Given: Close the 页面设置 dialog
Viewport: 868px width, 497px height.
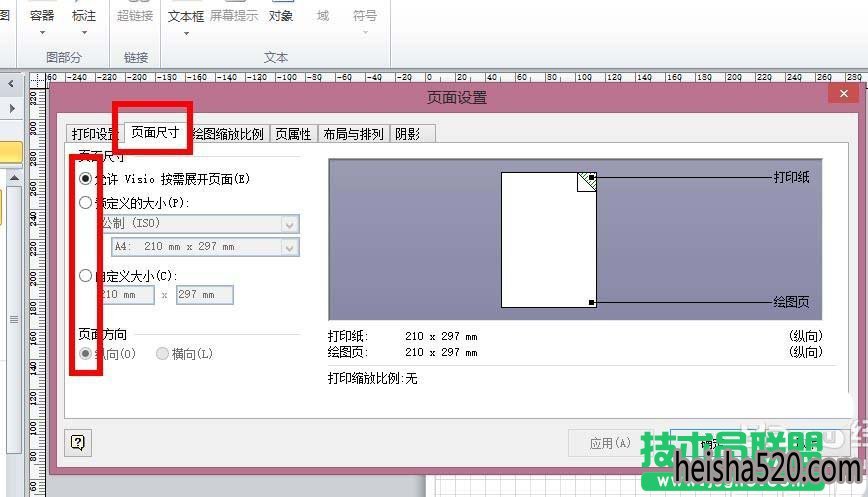Looking at the screenshot, I should [843, 94].
